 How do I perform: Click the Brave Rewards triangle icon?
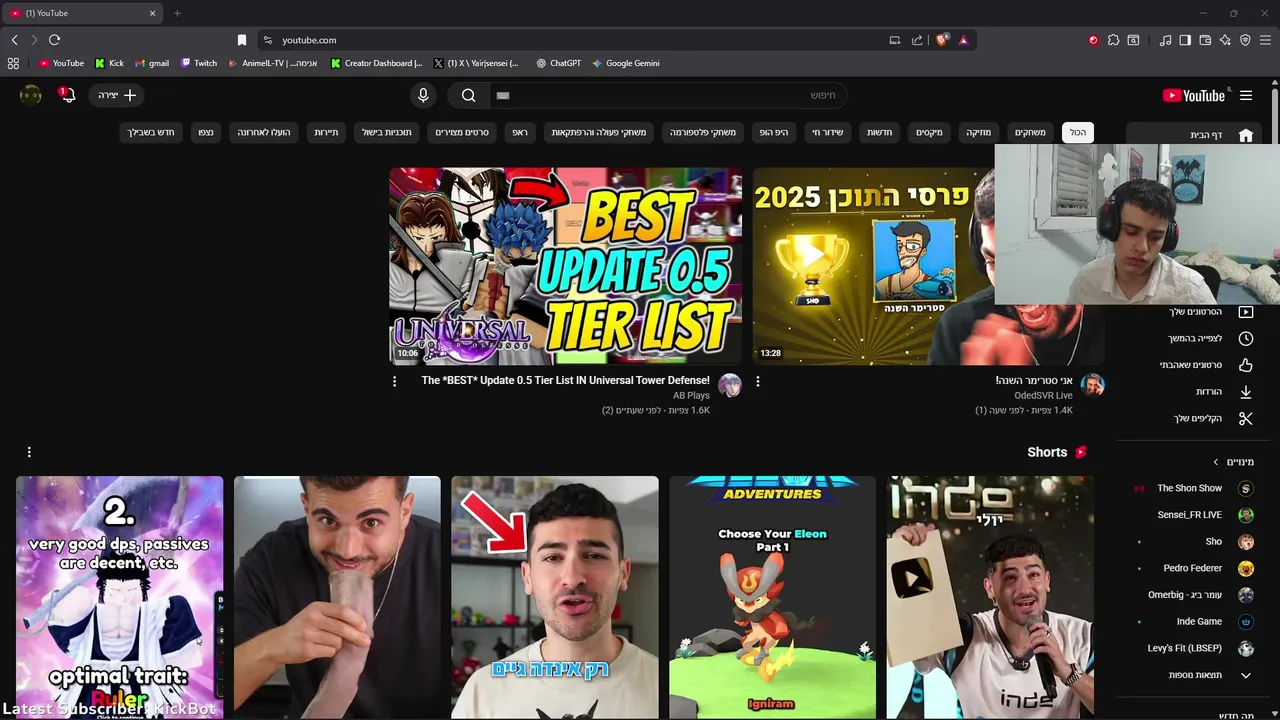[x=963, y=40]
